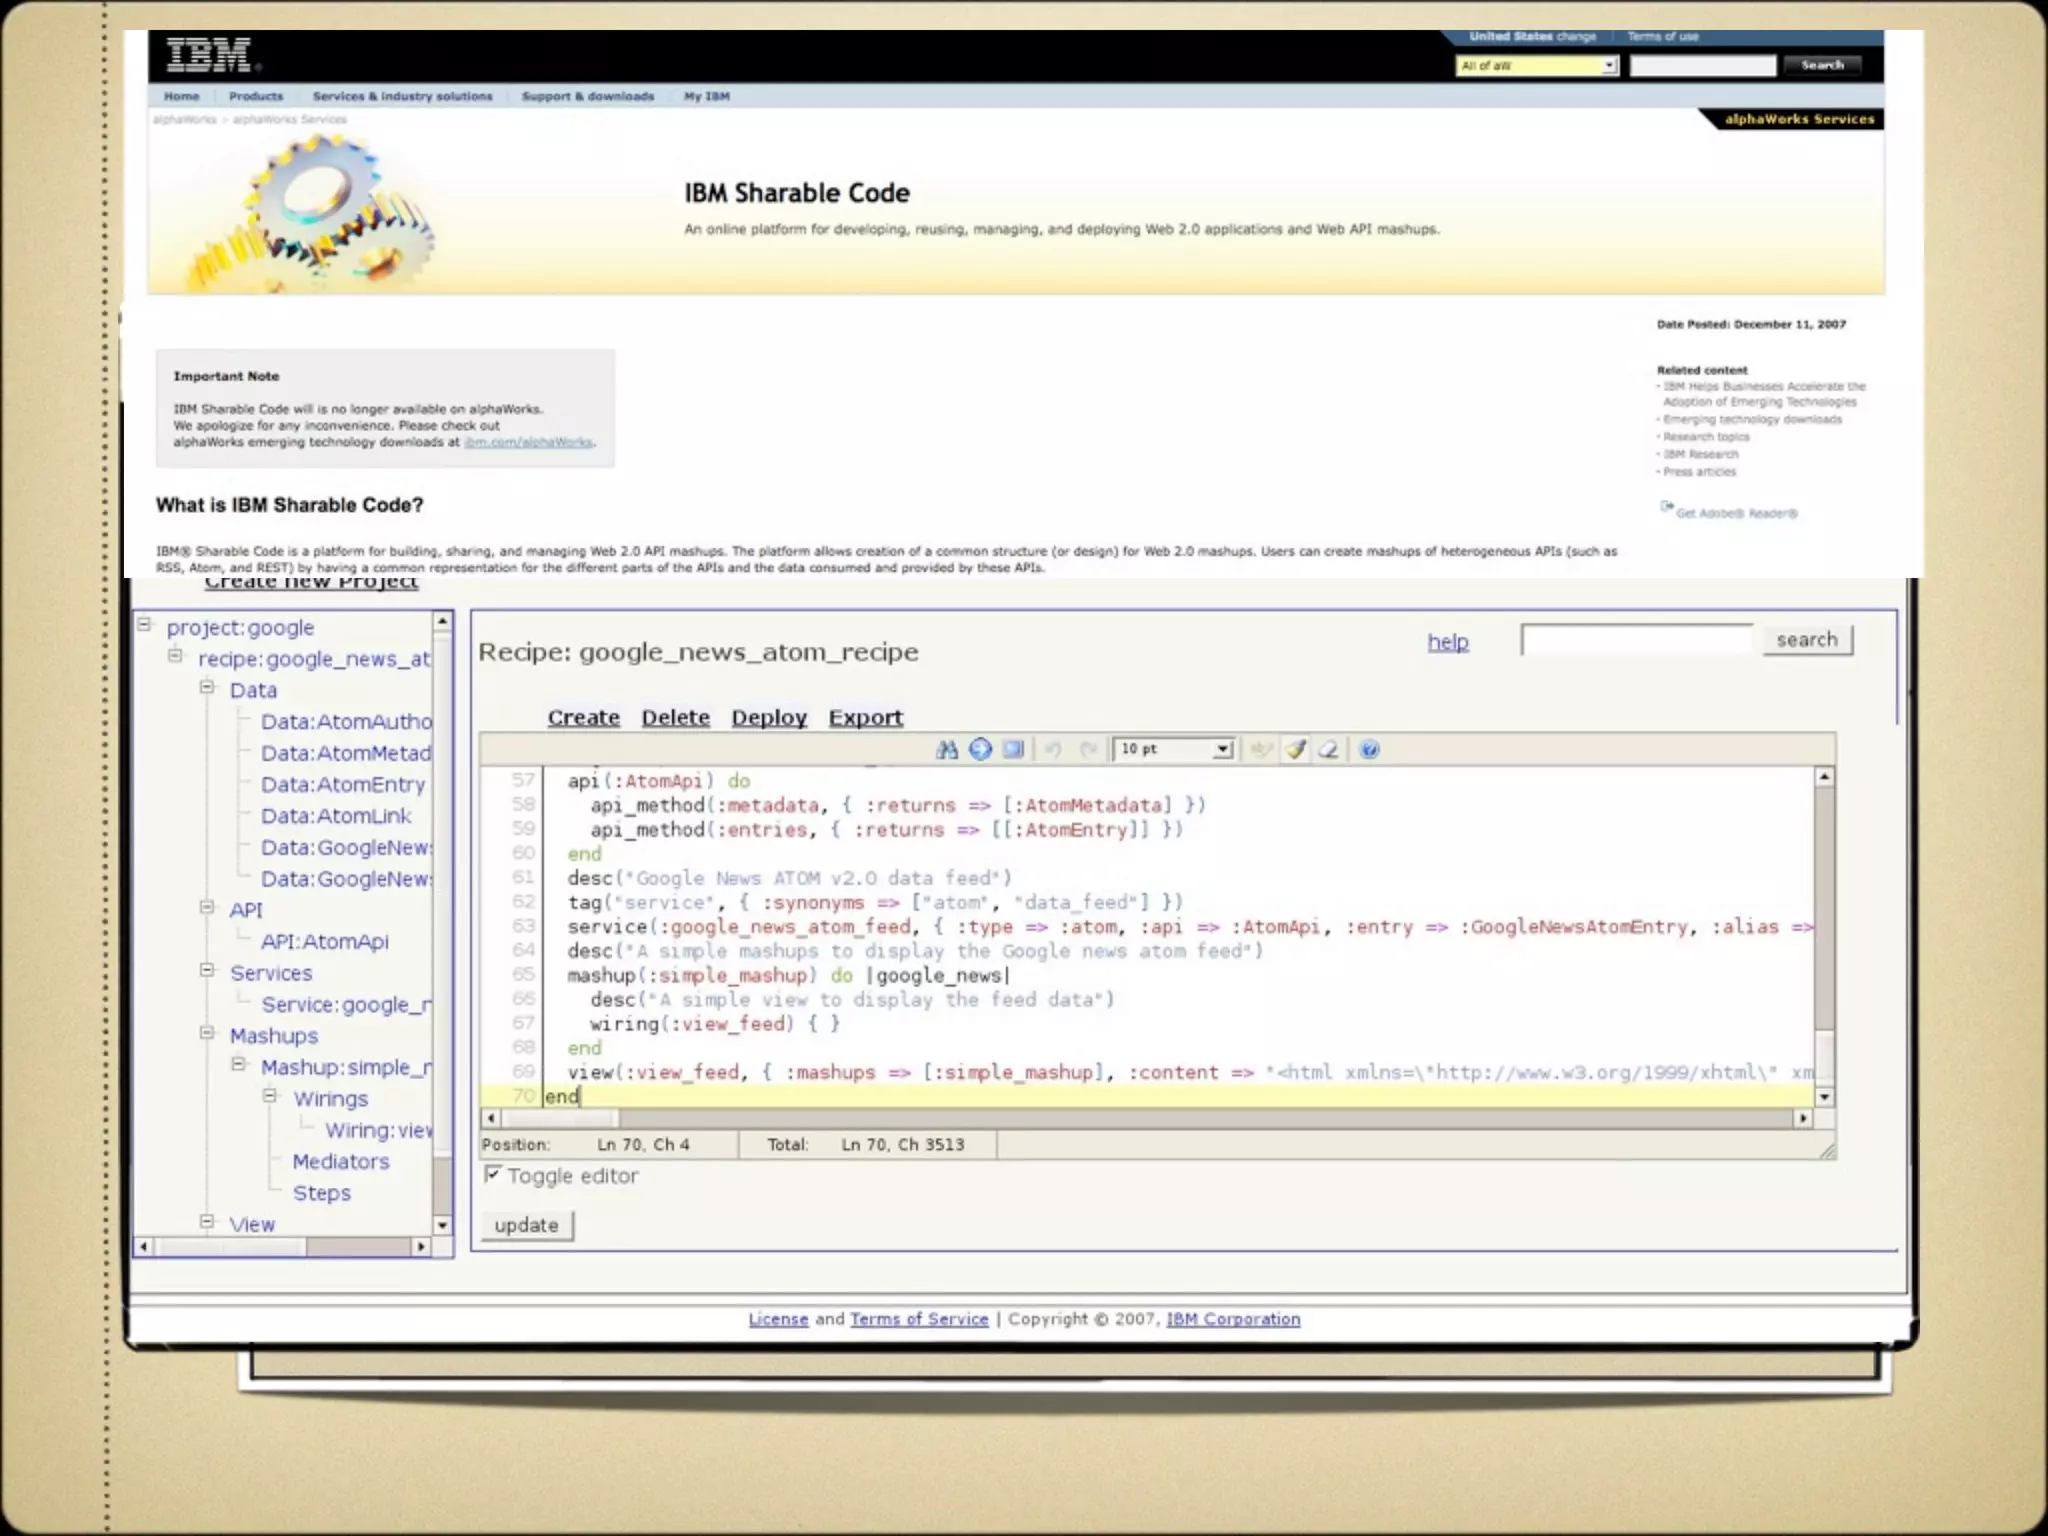Toggle the 'Toggle editor' checkbox
The width and height of the screenshot is (2048, 1536).
click(492, 1174)
